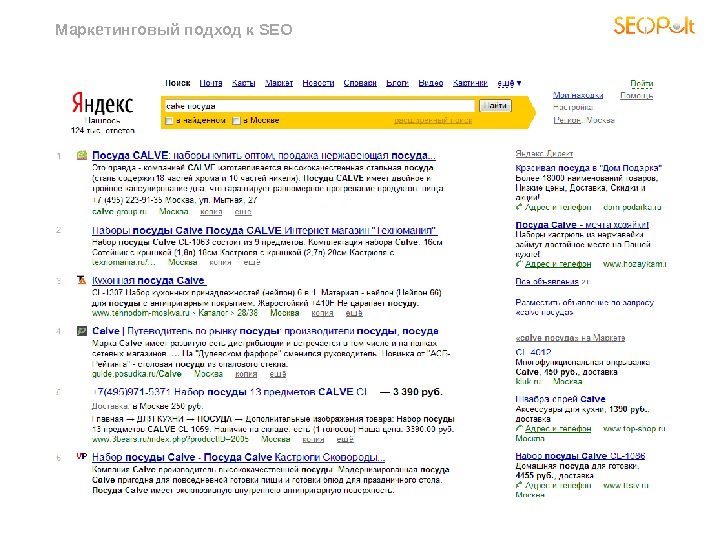Click "Разместить объявление по запросу" link
Viewport: 720px width, 540px height.
tap(585, 307)
